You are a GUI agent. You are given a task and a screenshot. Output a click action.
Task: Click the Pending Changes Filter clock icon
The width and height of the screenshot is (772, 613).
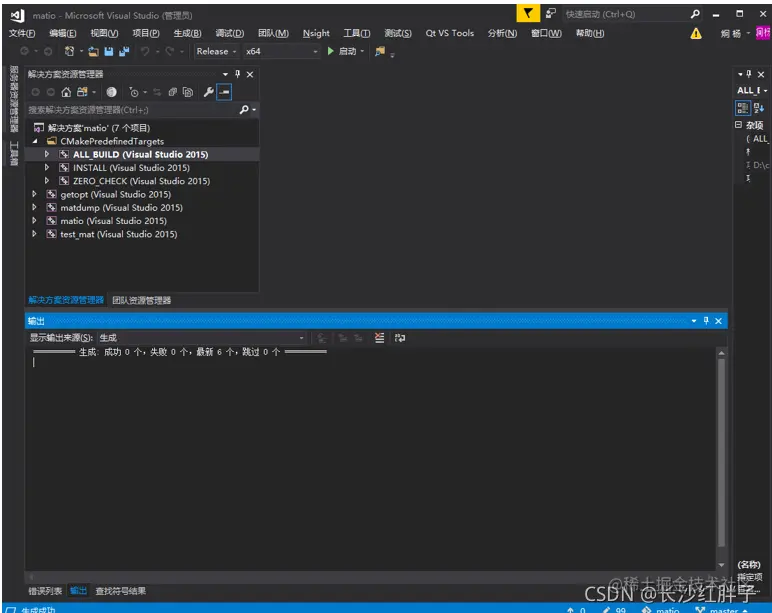133,92
